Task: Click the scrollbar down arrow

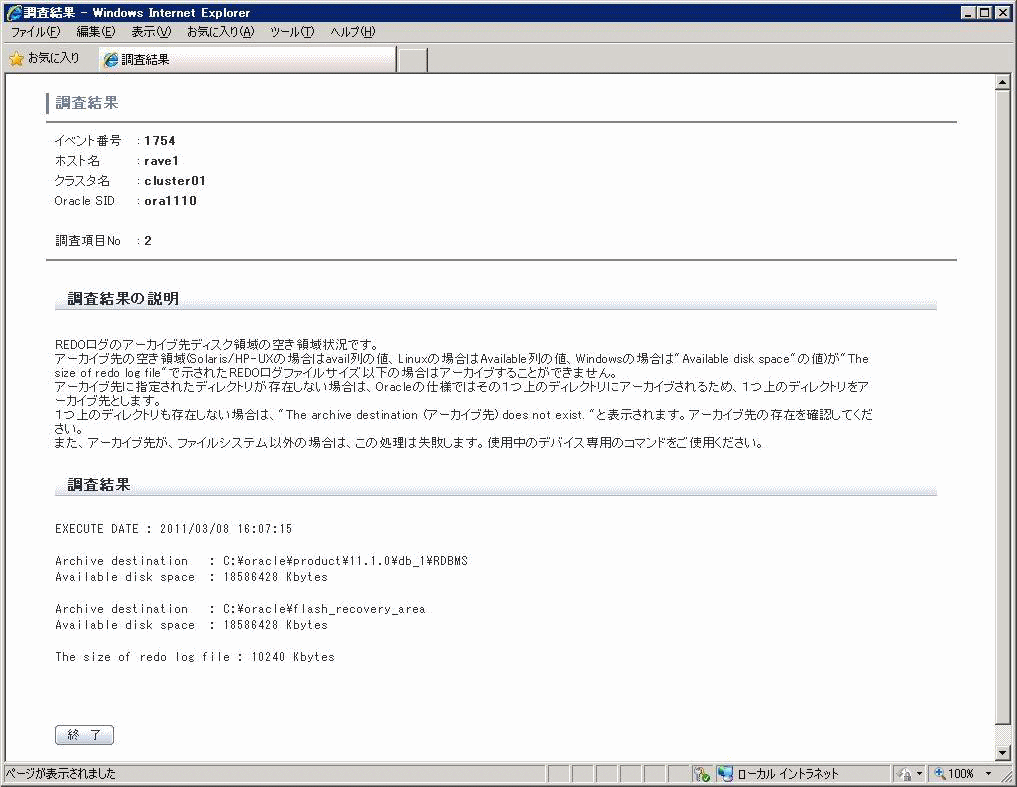Action: [x=1002, y=753]
